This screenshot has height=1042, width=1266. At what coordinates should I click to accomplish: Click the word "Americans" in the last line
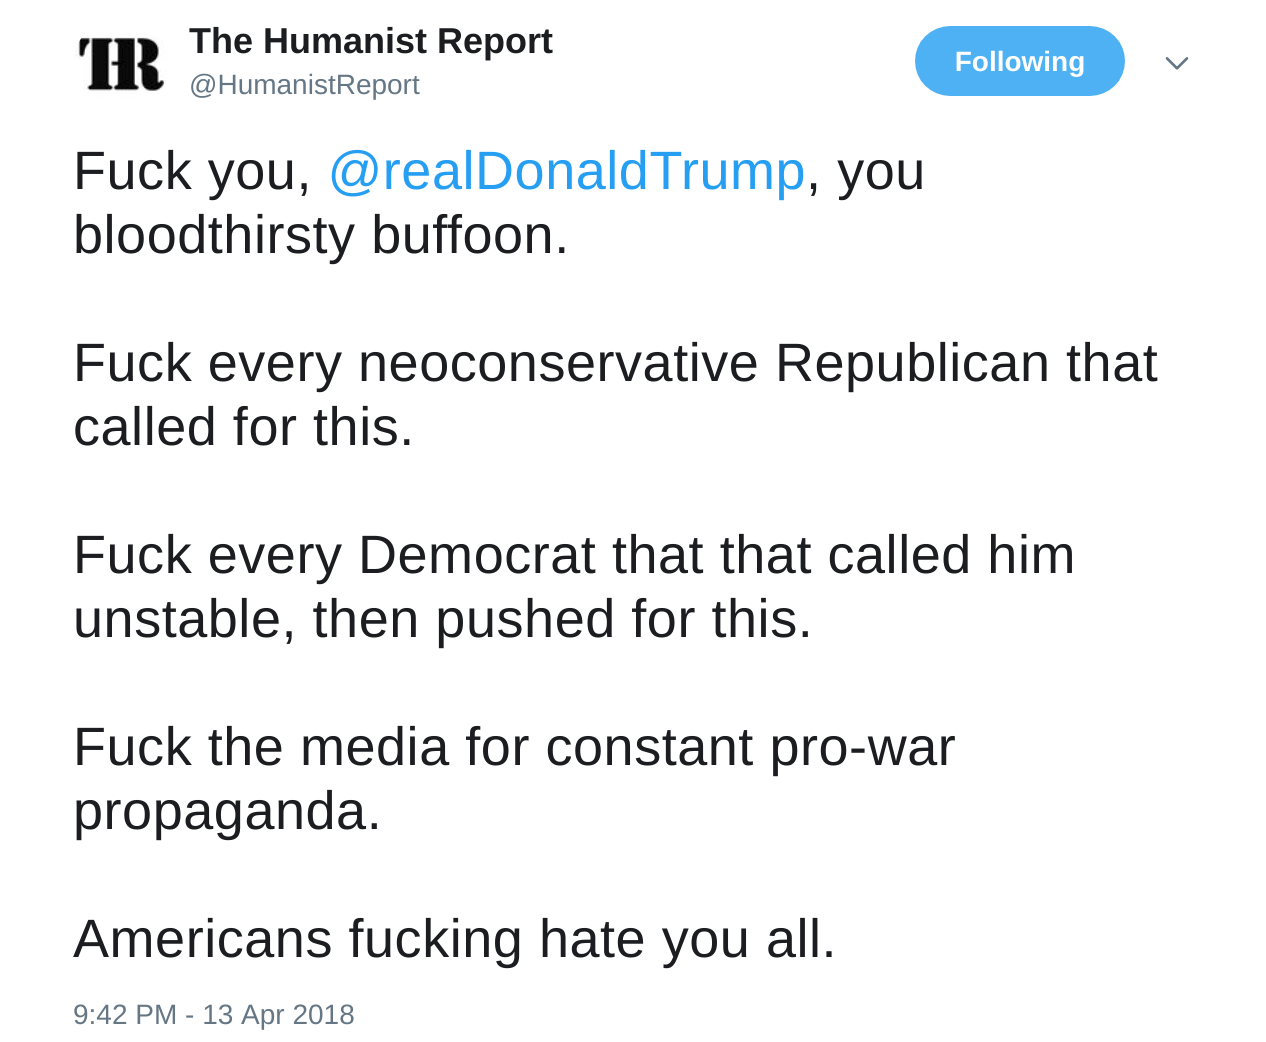click(202, 939)
